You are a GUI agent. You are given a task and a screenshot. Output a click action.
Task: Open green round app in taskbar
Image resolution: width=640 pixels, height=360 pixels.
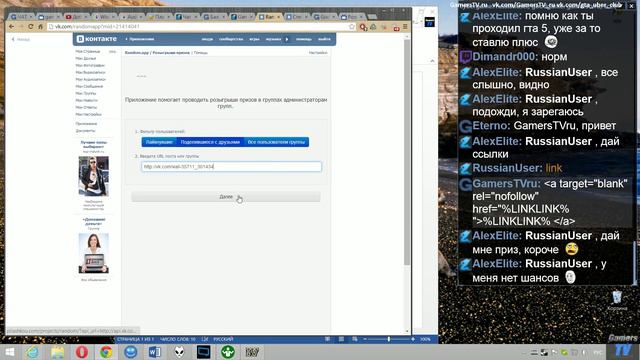tap(228, 352)
